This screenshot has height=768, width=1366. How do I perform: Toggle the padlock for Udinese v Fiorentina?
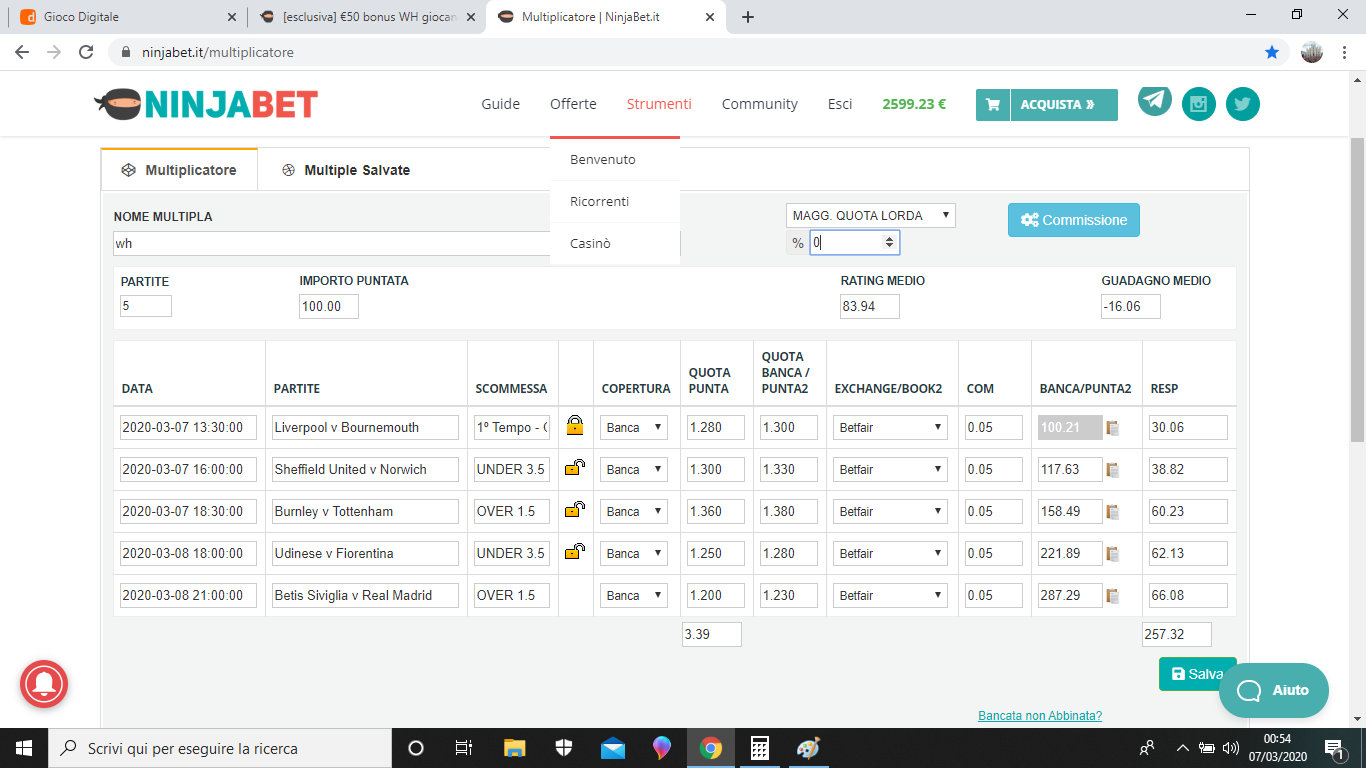(x=575, y=551)
